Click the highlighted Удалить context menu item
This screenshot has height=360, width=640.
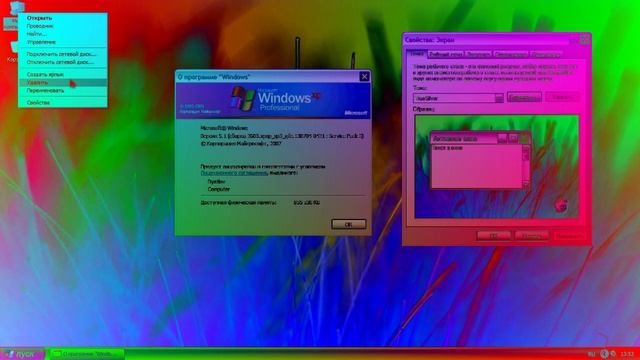tap(63, 82)
